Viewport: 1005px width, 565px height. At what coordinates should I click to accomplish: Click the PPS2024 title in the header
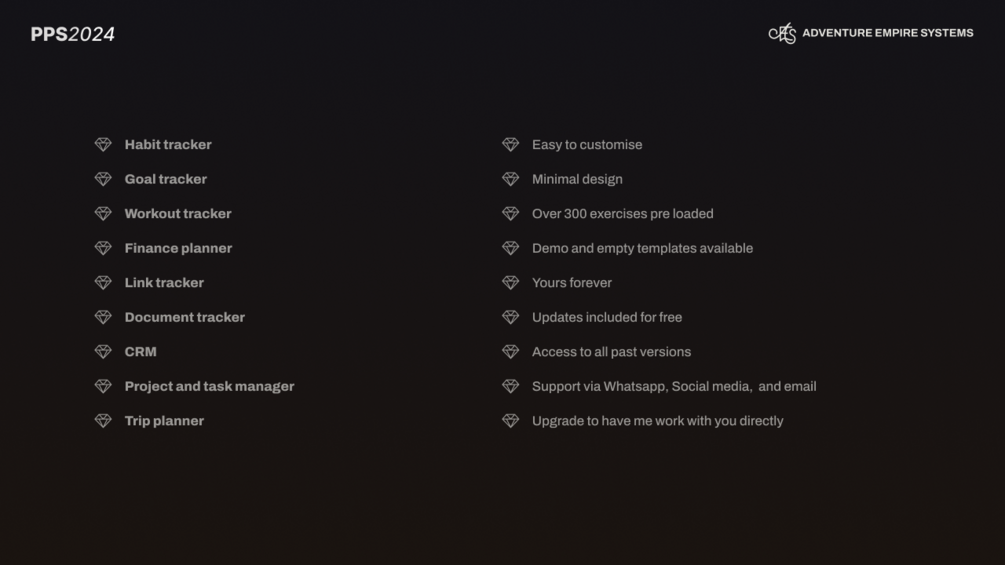click(73, 35)
